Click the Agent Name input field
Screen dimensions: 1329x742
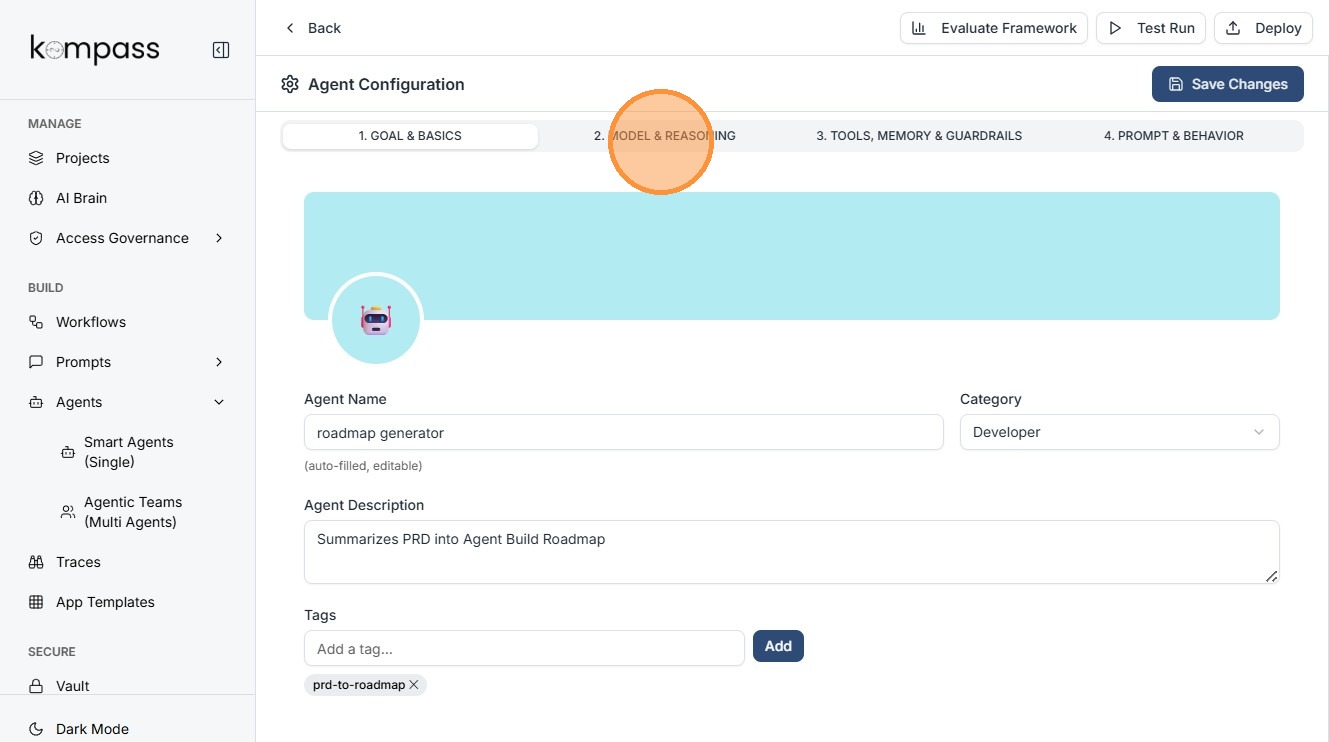point(623,432)
